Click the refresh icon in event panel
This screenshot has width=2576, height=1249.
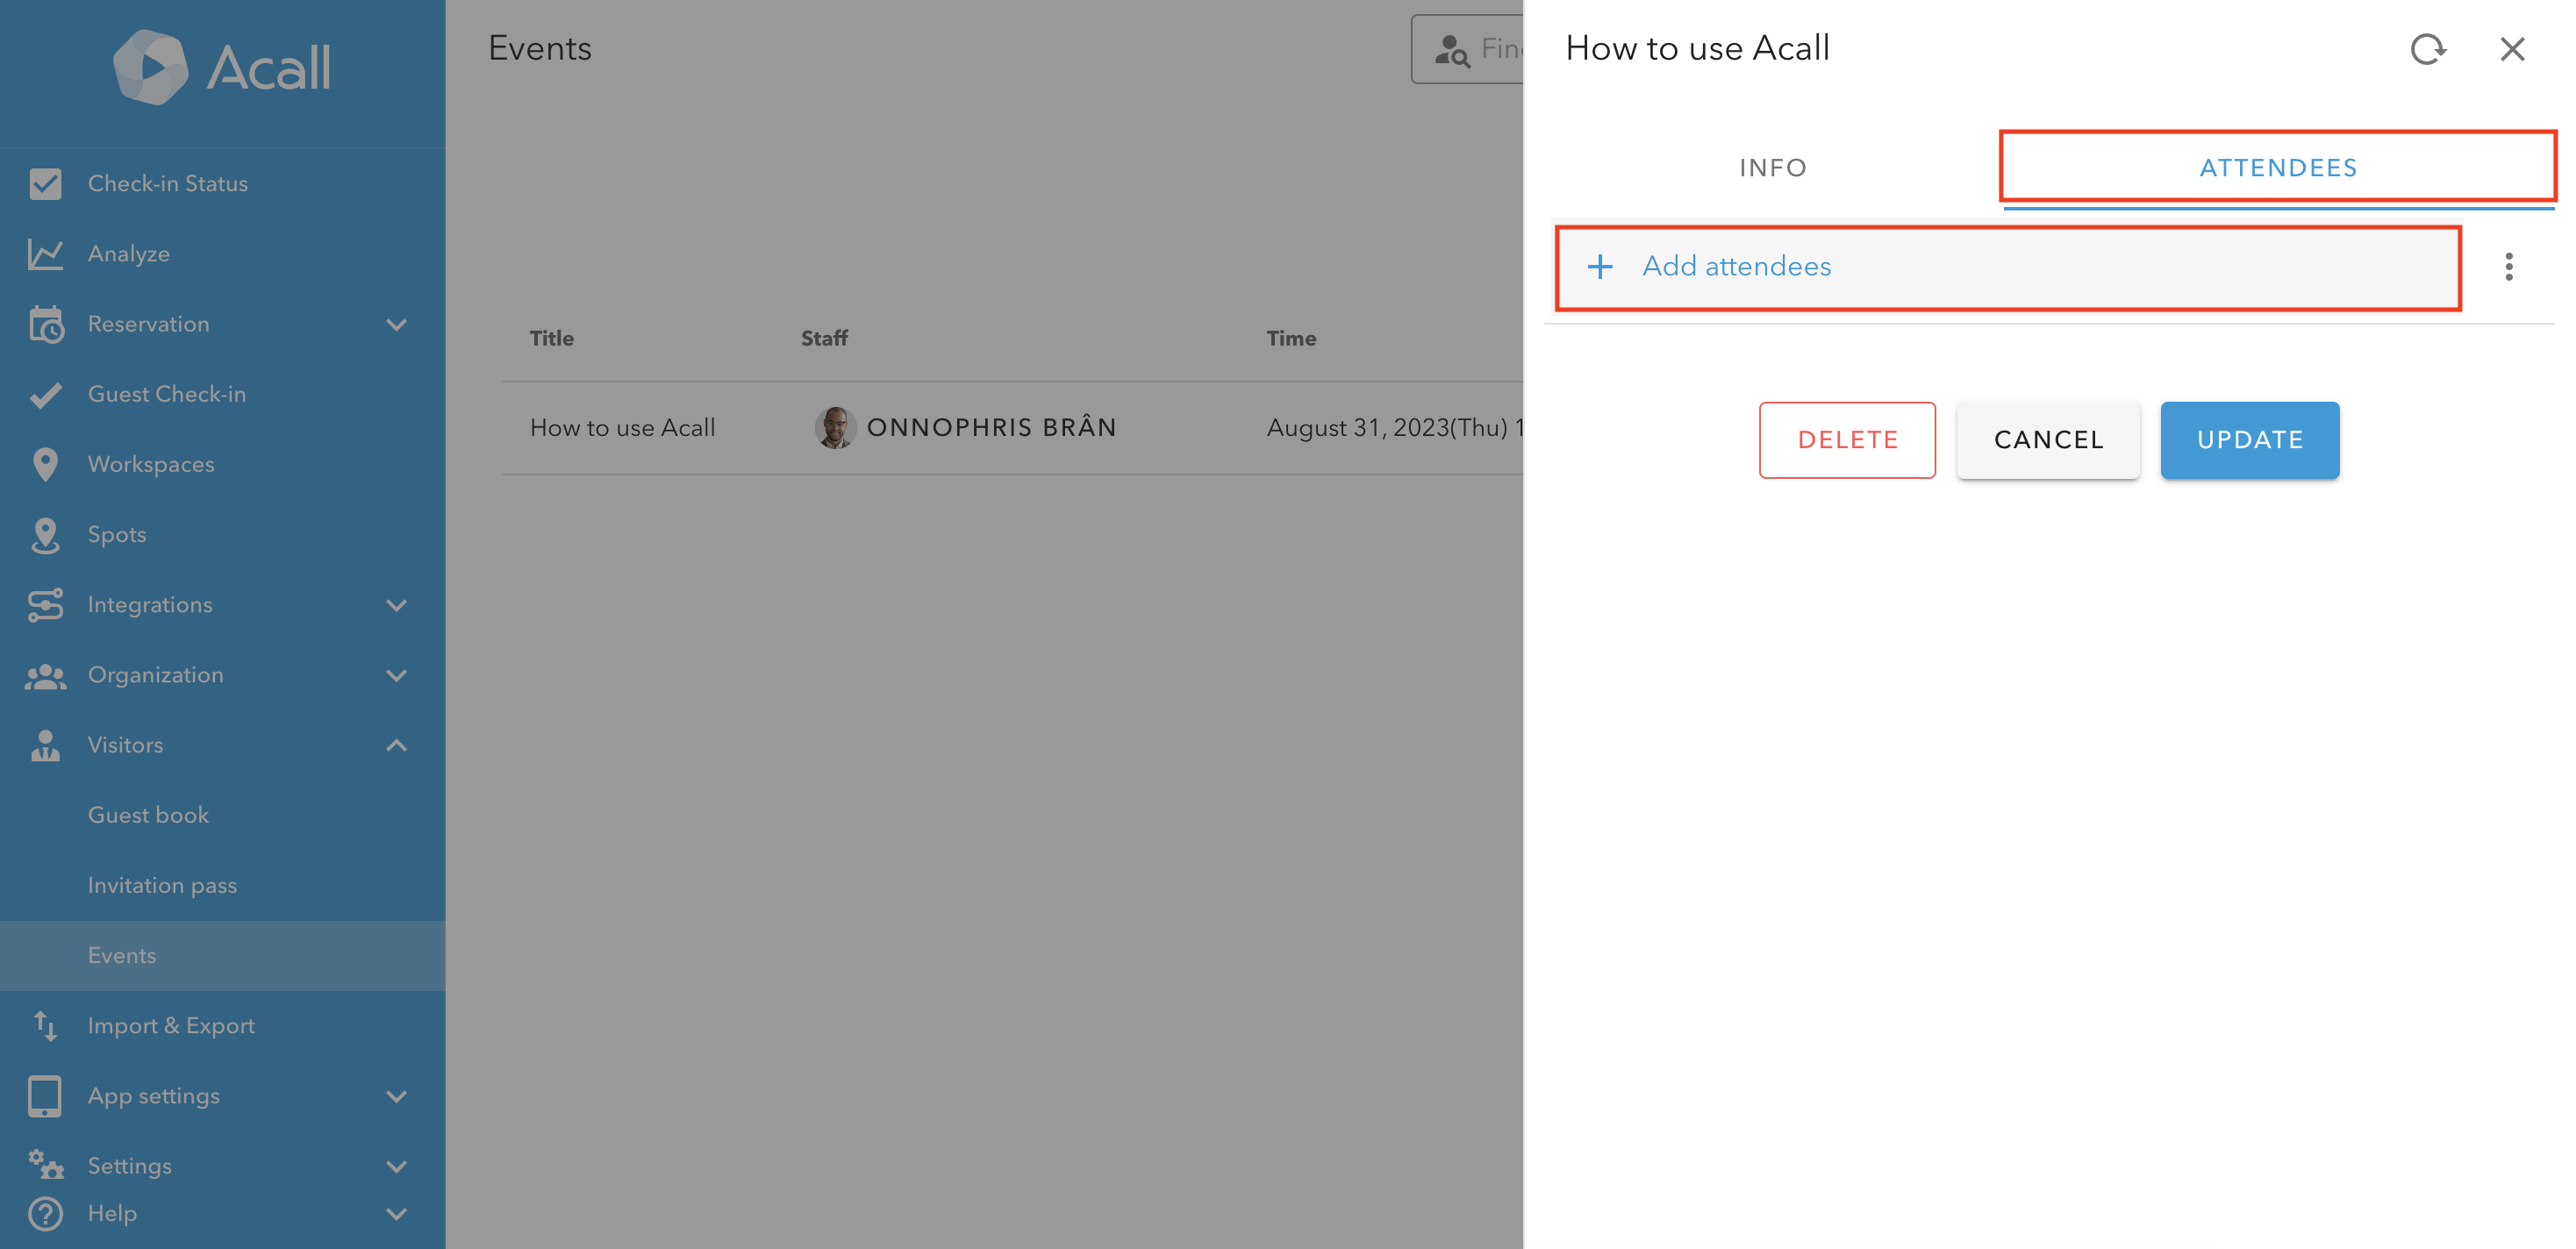[x=2427, y=49]
